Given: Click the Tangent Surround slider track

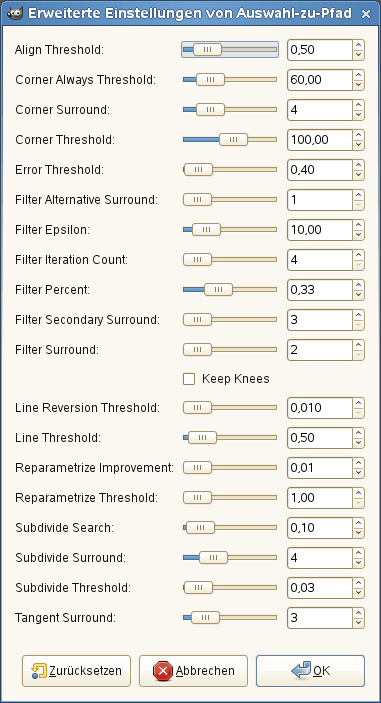Looking at the screenshot, I should 230,618.
